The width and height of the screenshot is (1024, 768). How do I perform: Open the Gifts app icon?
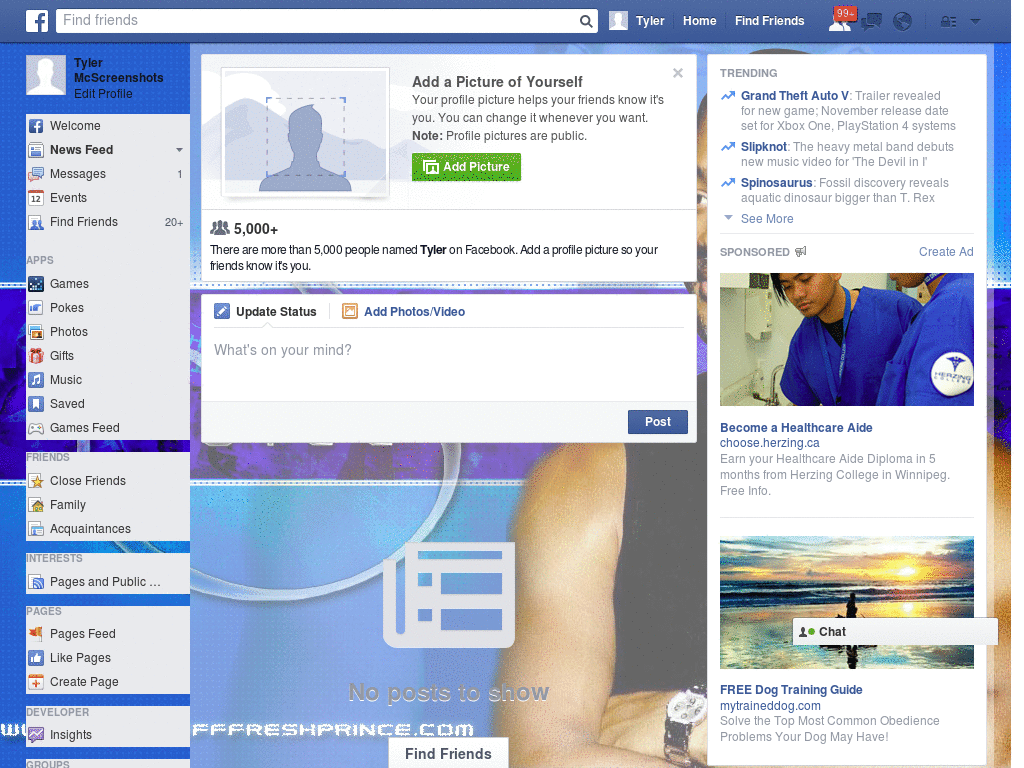(x=37, y=356)
